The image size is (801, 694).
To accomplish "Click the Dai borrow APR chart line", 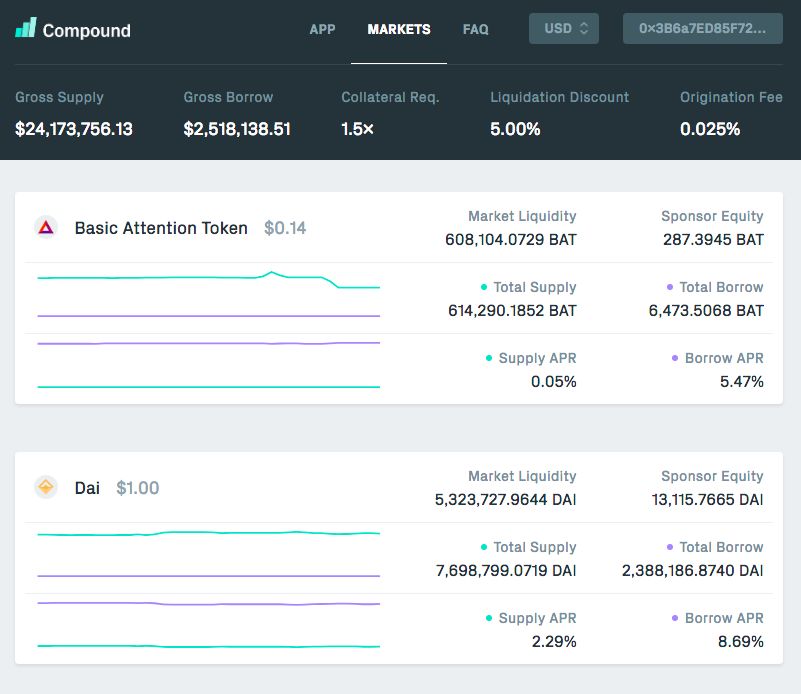I will [208, 604].
